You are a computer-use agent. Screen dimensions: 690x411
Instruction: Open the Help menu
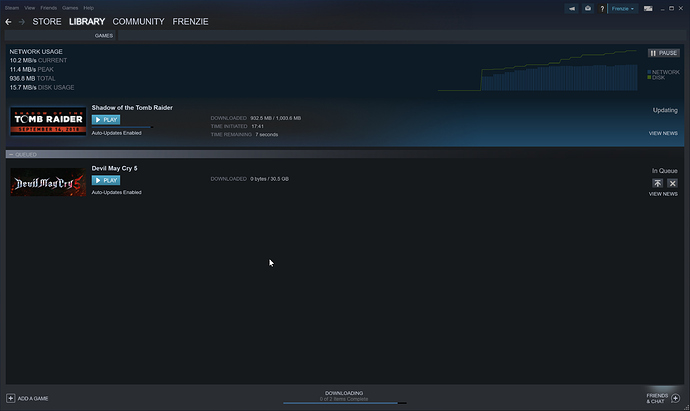coord(88,8)
